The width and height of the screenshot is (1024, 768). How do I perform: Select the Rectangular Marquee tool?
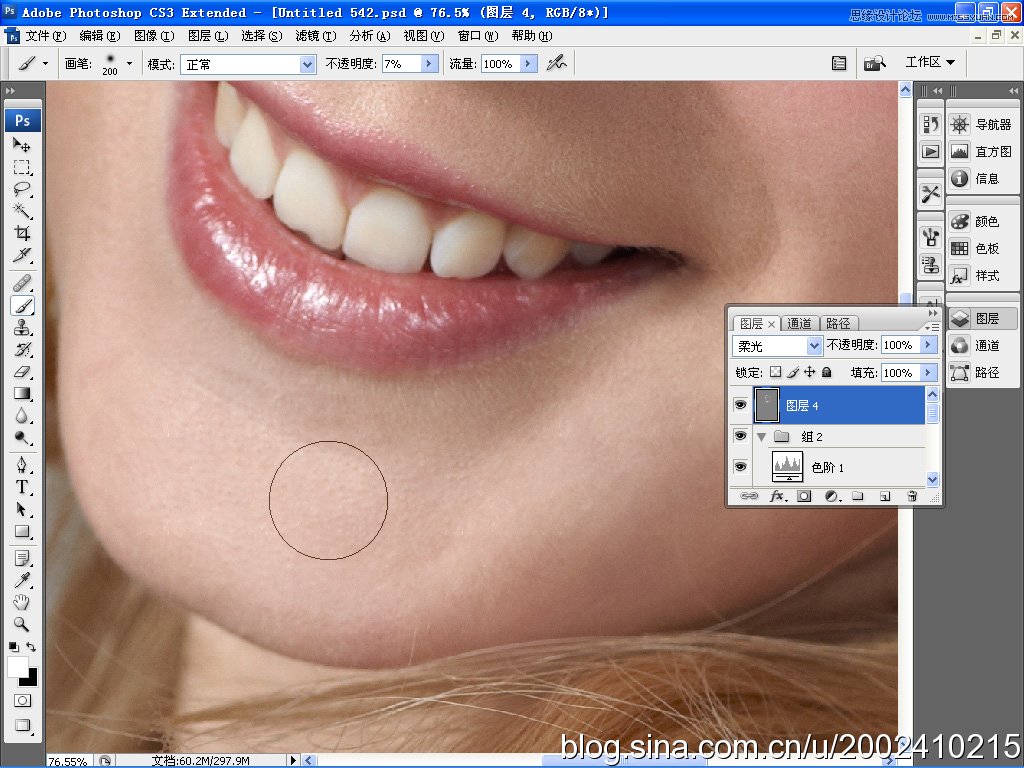pyautogui.click(x=22, y=167)
